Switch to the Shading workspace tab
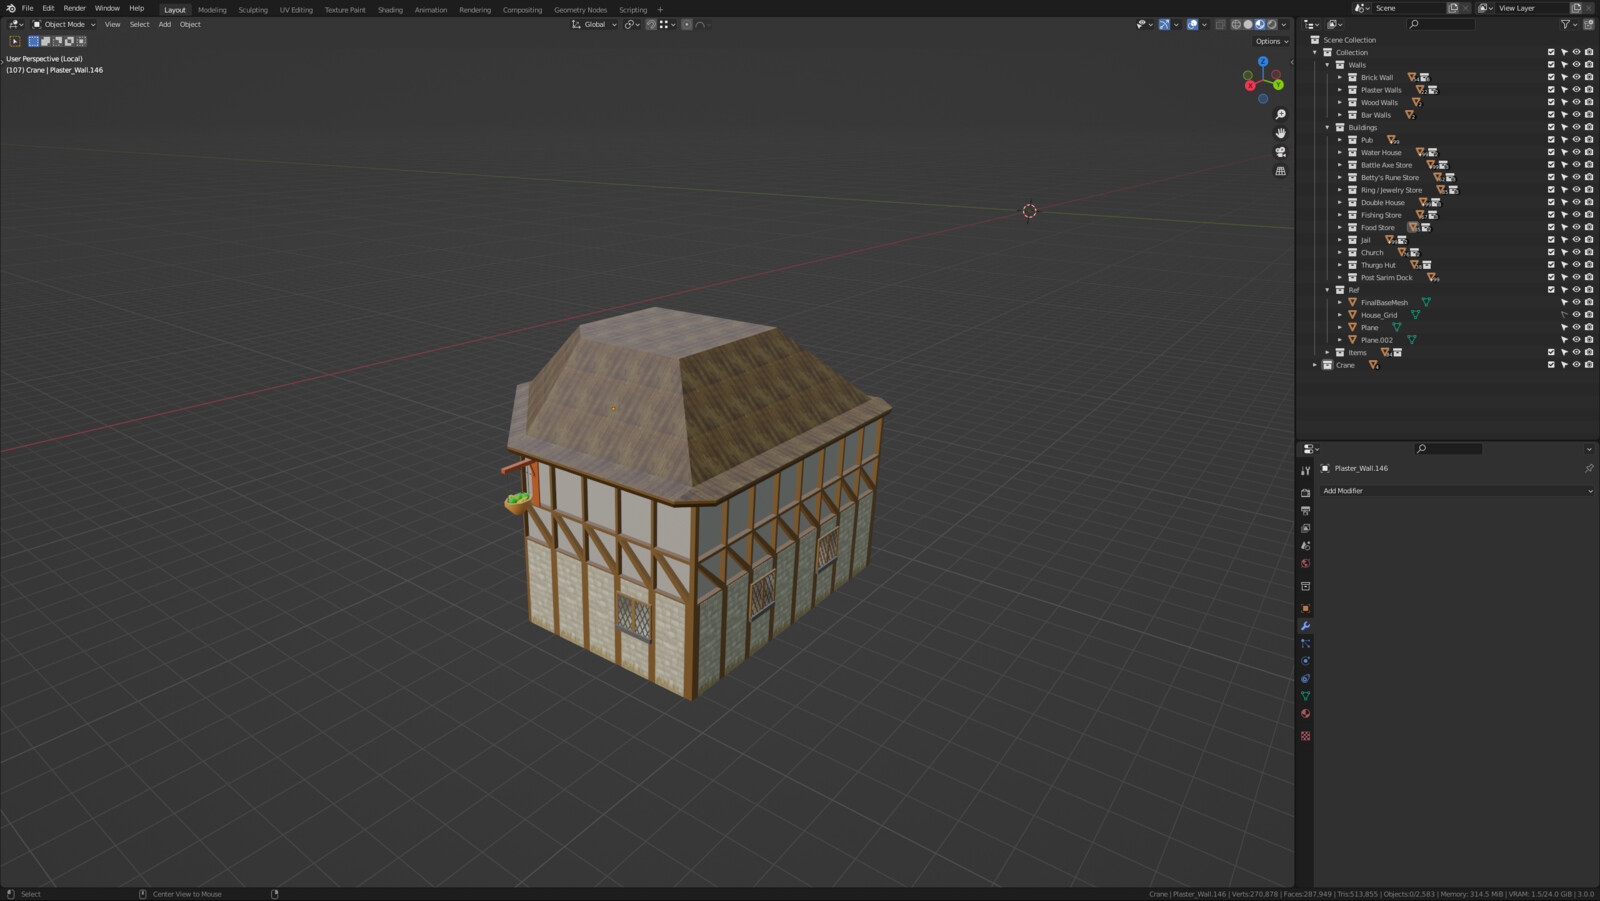The height and width of the screenshot is (901, 1600). point(390,9)
